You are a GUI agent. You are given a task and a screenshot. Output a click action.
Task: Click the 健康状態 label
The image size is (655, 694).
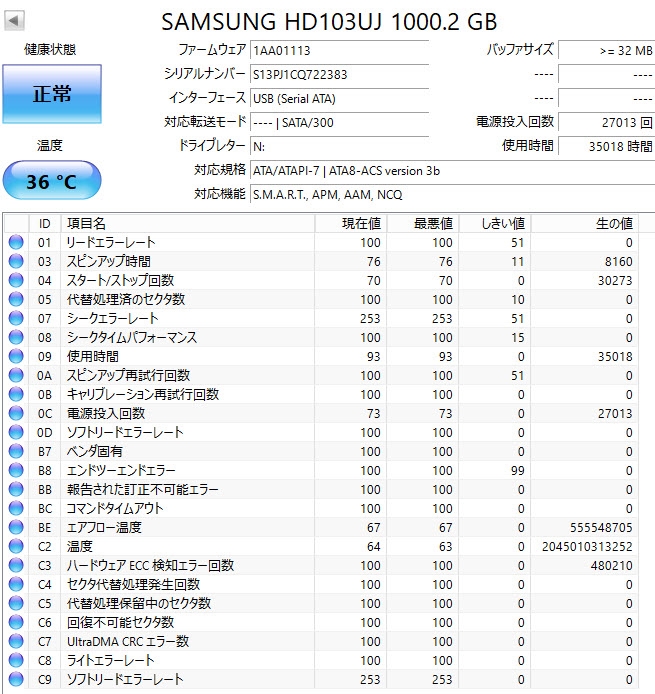point(50,49)
